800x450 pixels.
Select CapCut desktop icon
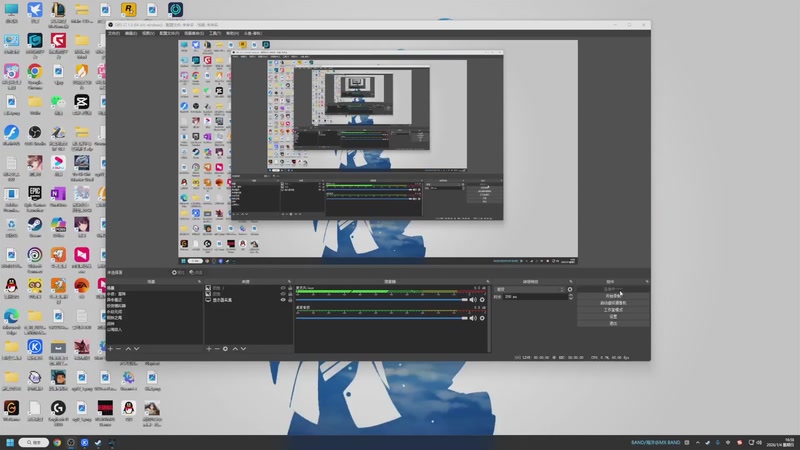82,106
